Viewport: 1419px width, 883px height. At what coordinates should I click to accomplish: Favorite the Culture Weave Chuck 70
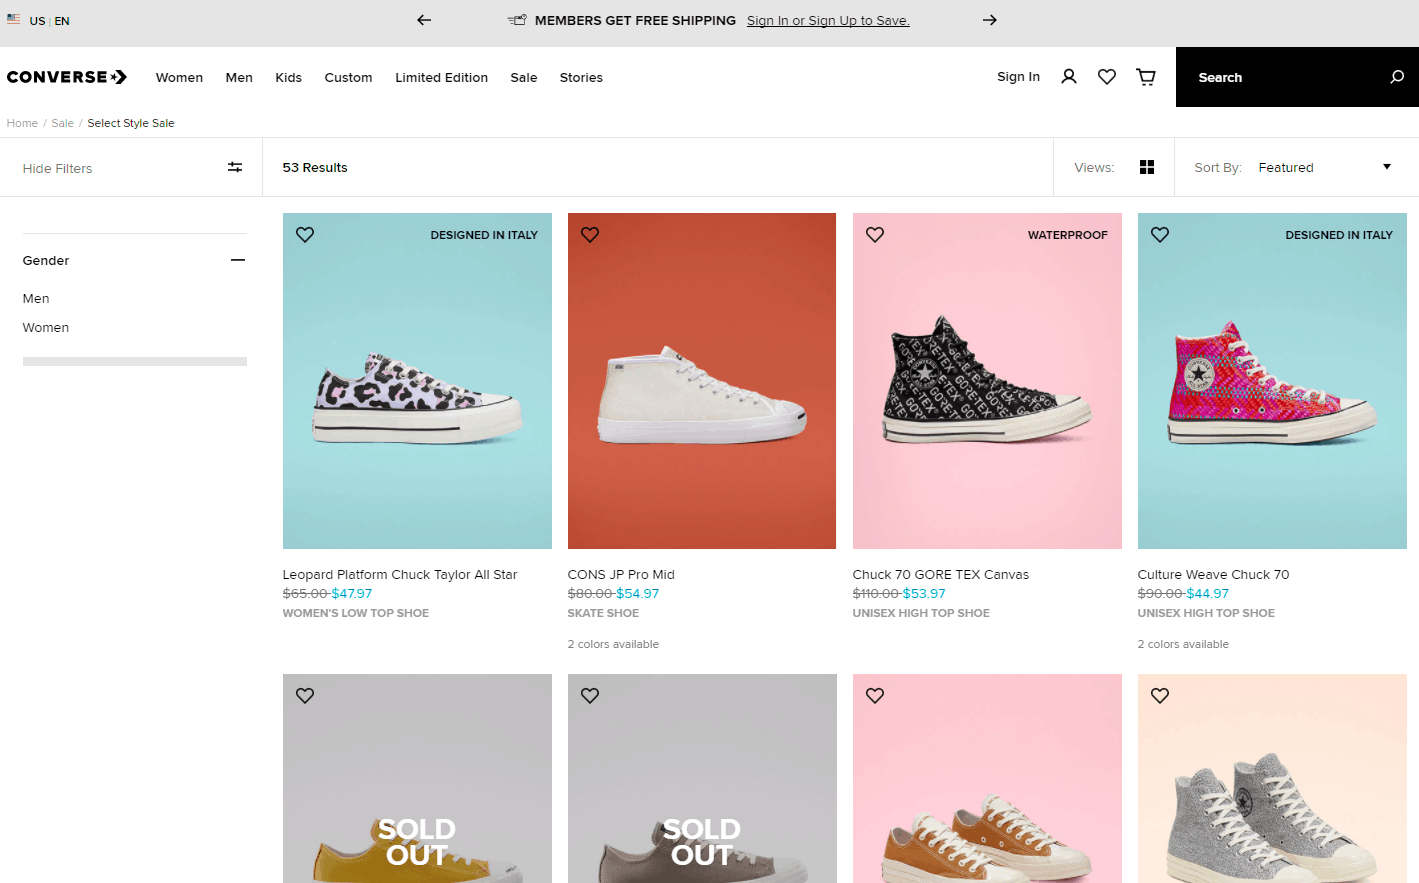coord(1160,234)
